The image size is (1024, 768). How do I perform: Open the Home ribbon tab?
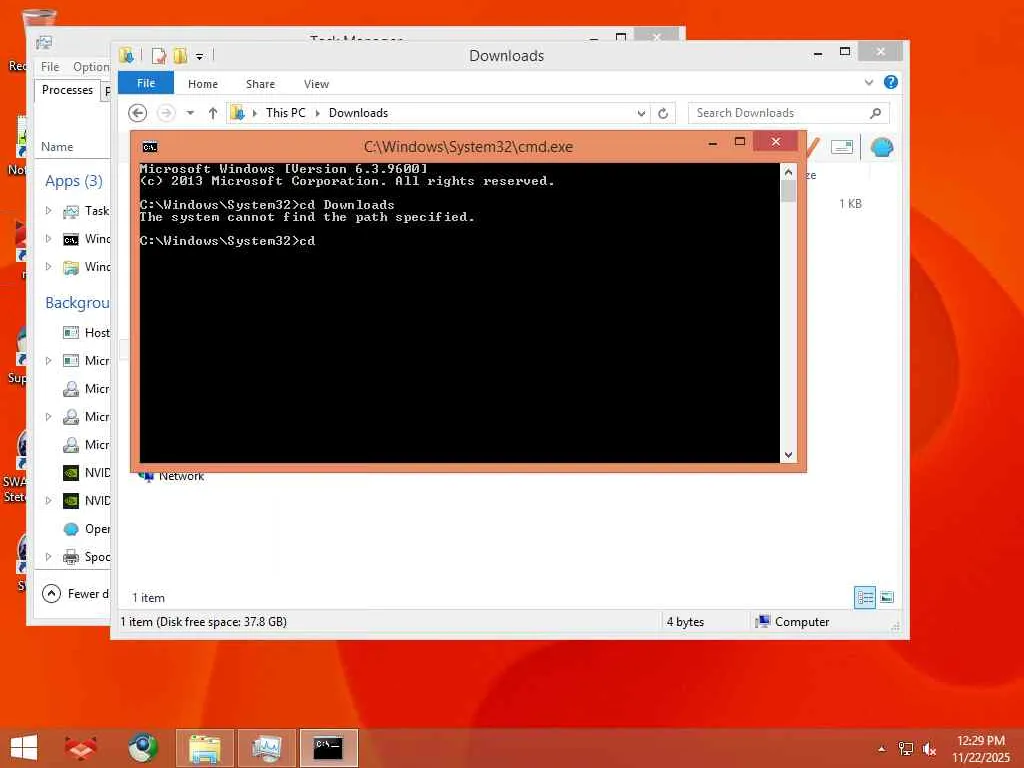(202, 84)
